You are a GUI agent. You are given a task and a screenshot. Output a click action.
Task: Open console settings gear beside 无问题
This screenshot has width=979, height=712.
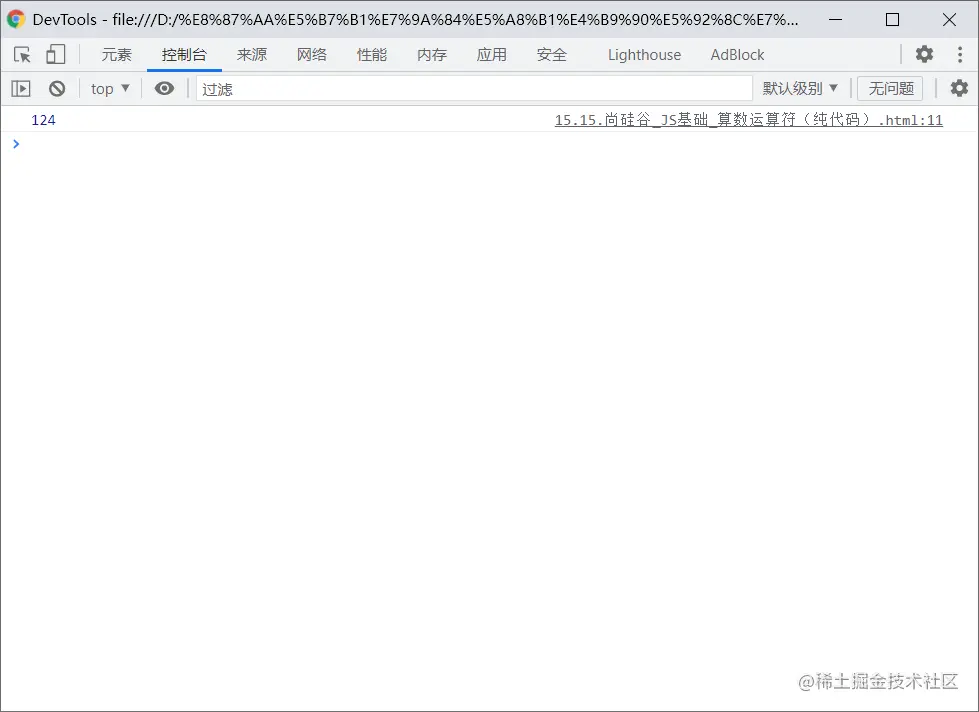click(959, 88)
